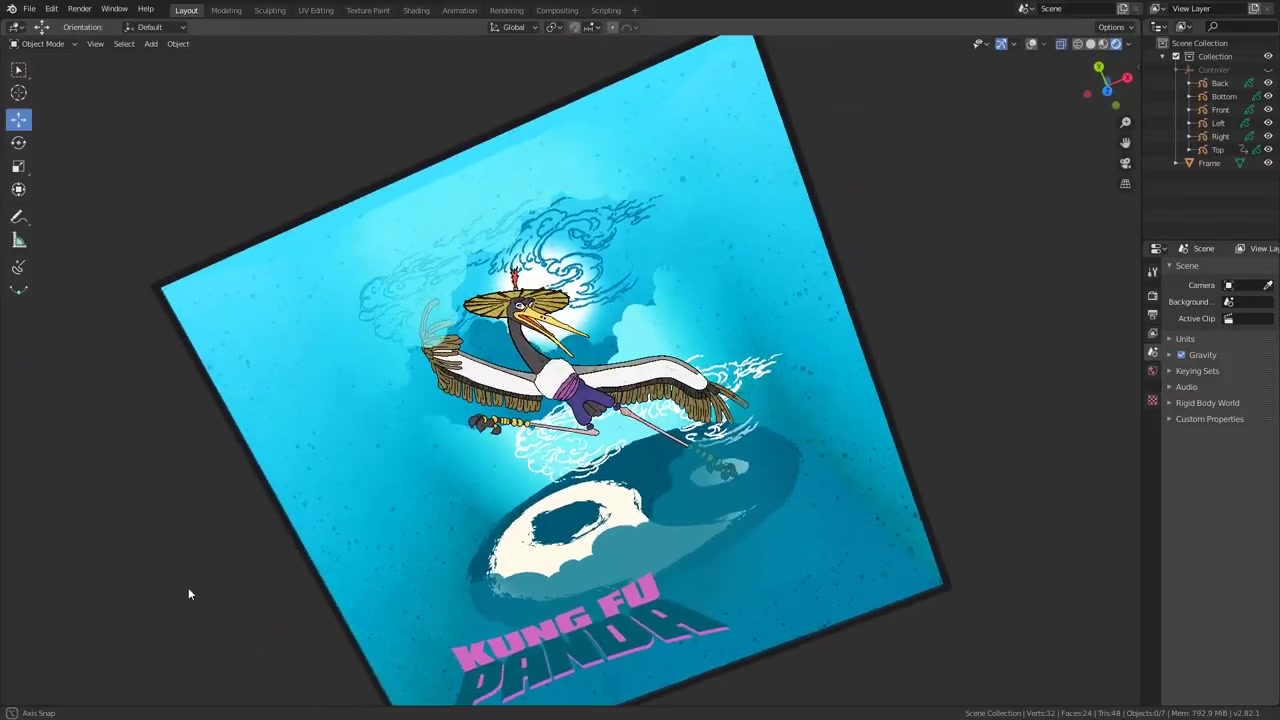Screen dimensions: 1280x720
Task: Open the viewport Add menu
Action: tap(151, 44)
